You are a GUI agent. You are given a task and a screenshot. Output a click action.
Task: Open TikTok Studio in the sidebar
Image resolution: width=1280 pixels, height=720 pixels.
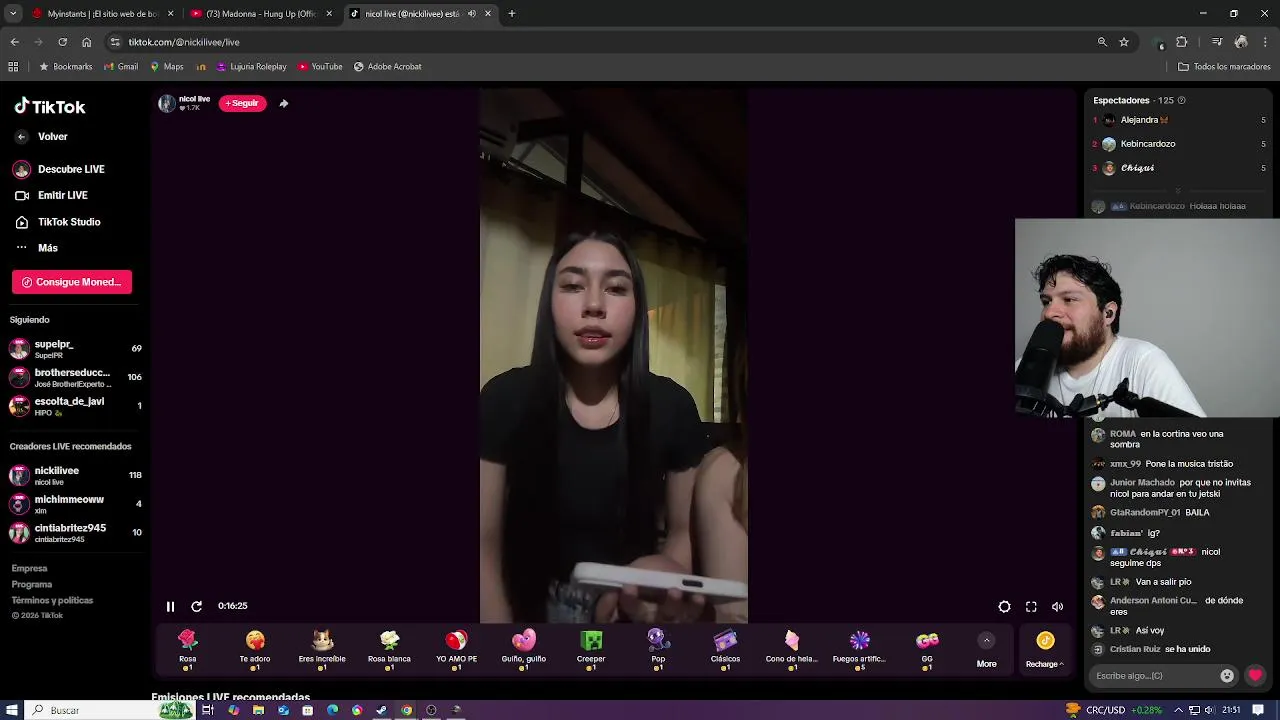coord(58,222)
